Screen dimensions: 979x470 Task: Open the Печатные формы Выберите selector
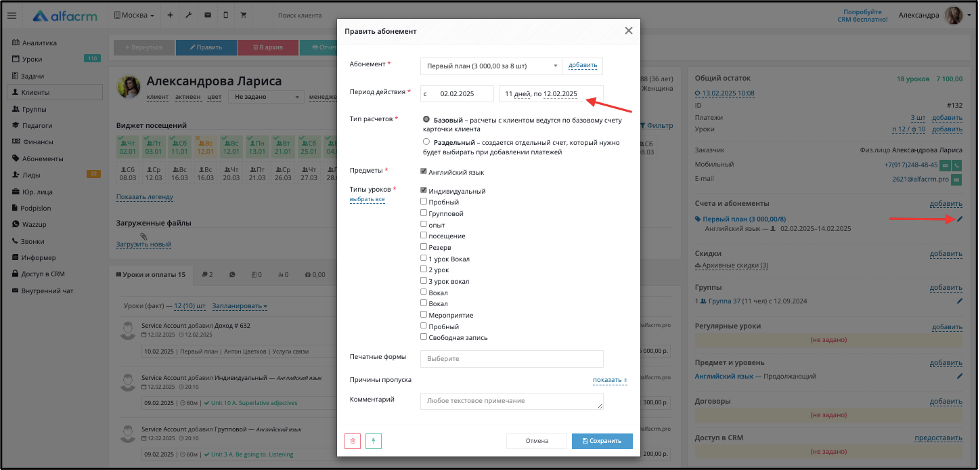tap(512, 359)
